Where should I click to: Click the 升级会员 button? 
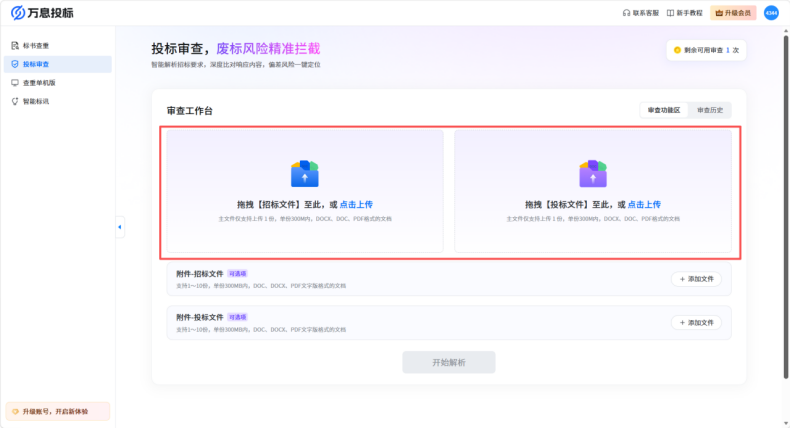pos(733,13)
